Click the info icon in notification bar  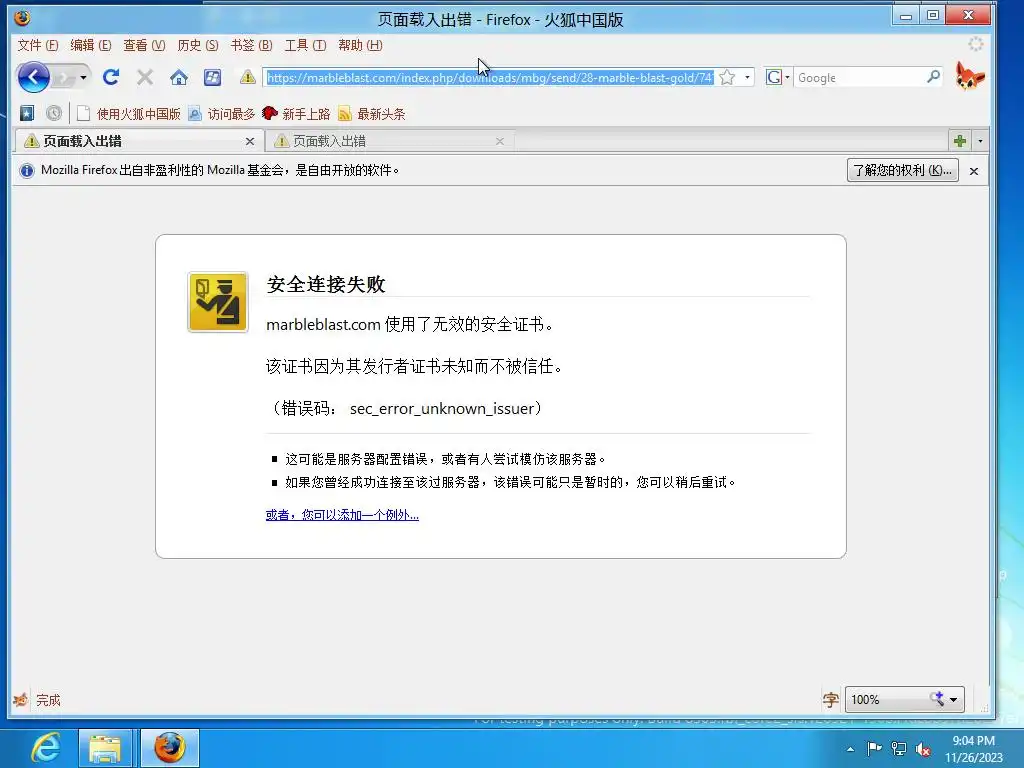[27, 170]
